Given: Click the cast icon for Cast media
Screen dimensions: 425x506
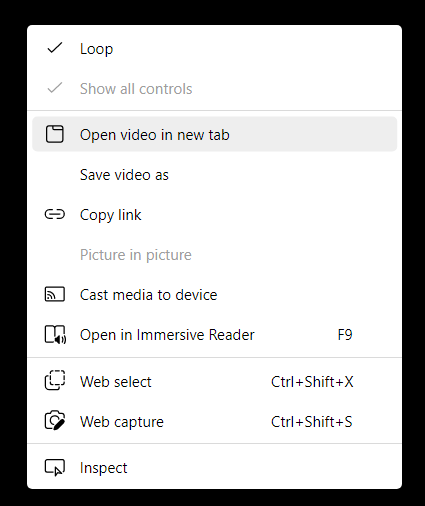Looking at the screenshot, I should tap(55, 294).
